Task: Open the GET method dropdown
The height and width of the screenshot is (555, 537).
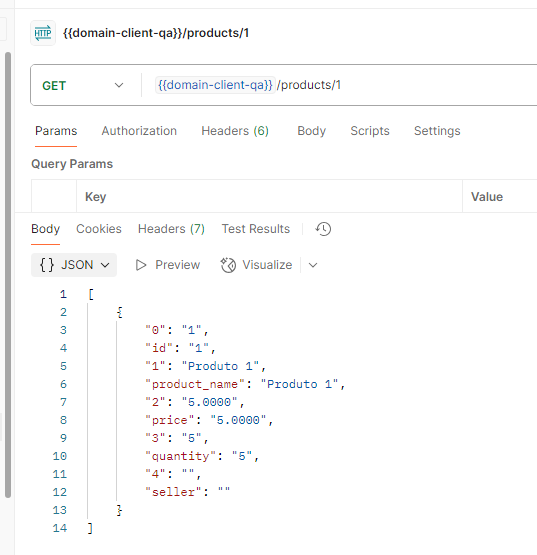Action: click(x=83, y=86)
